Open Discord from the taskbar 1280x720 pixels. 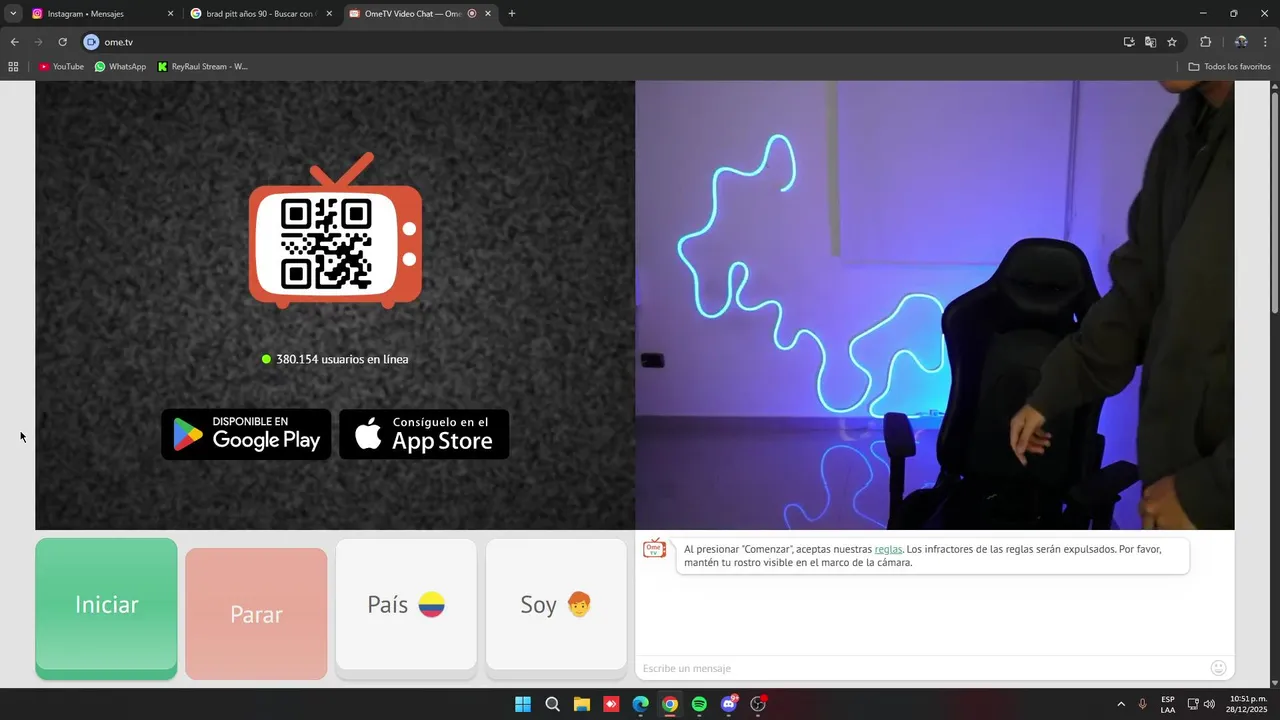pyautogui.click(x=729, y=704)
